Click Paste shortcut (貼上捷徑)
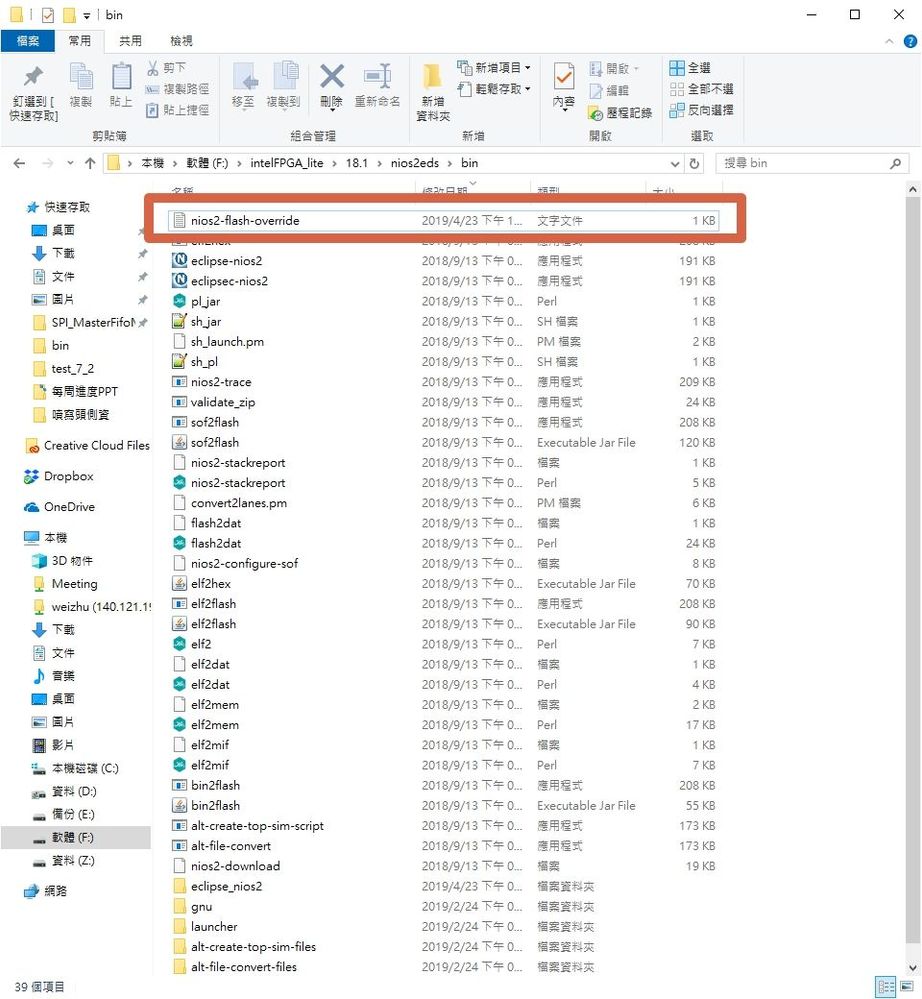This screenshot has height=999, width=922. pos(177,110)
